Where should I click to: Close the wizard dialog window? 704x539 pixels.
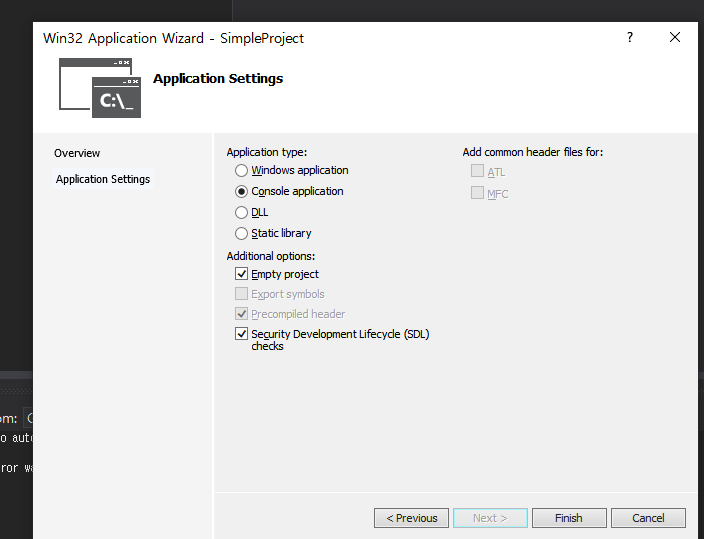point(675,37)
